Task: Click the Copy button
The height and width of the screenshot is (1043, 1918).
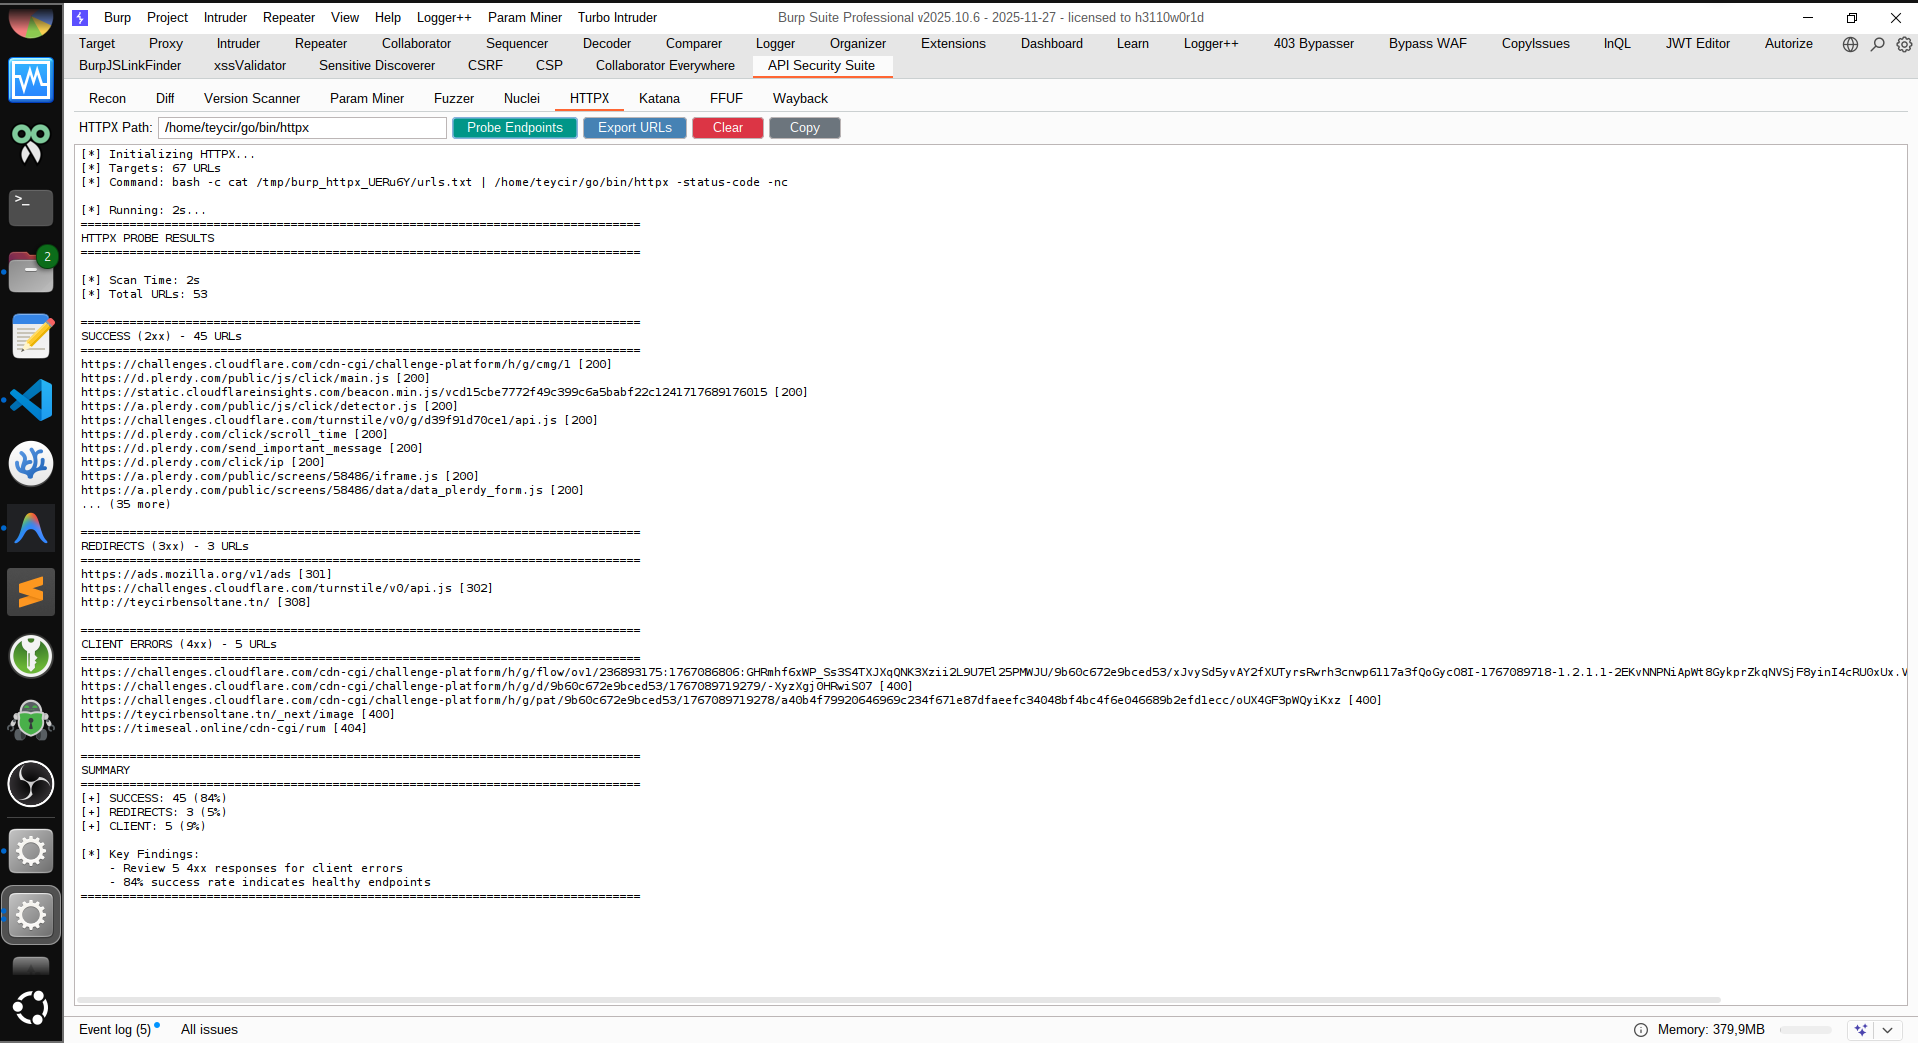Action: point(805,128)
